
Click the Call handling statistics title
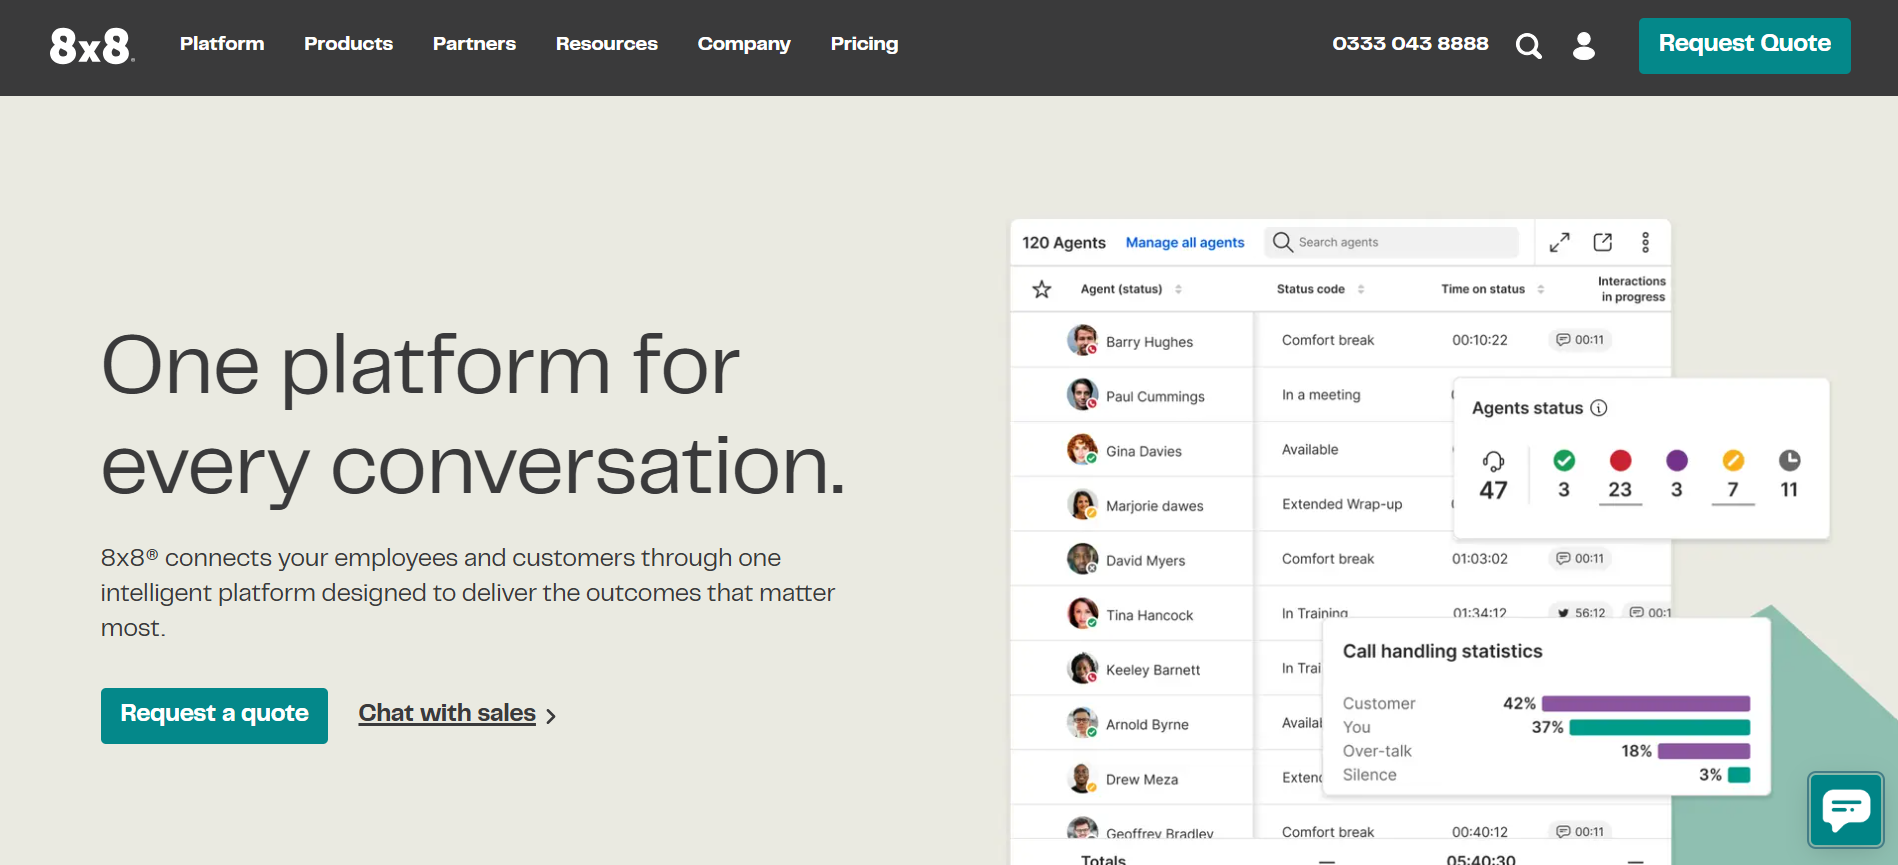pyautogui.click(x=1442, y=651)
